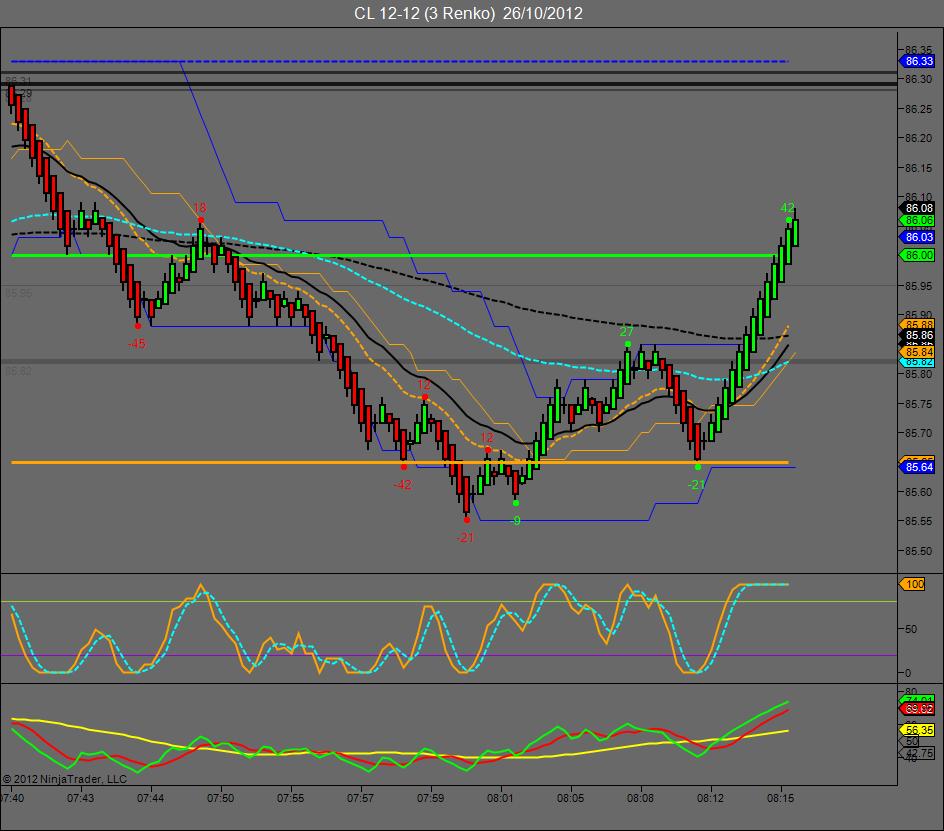Click the gray 42.75 indicator marker
The height and width of the screenshot is (831, 944).
(x=917, y=753)
